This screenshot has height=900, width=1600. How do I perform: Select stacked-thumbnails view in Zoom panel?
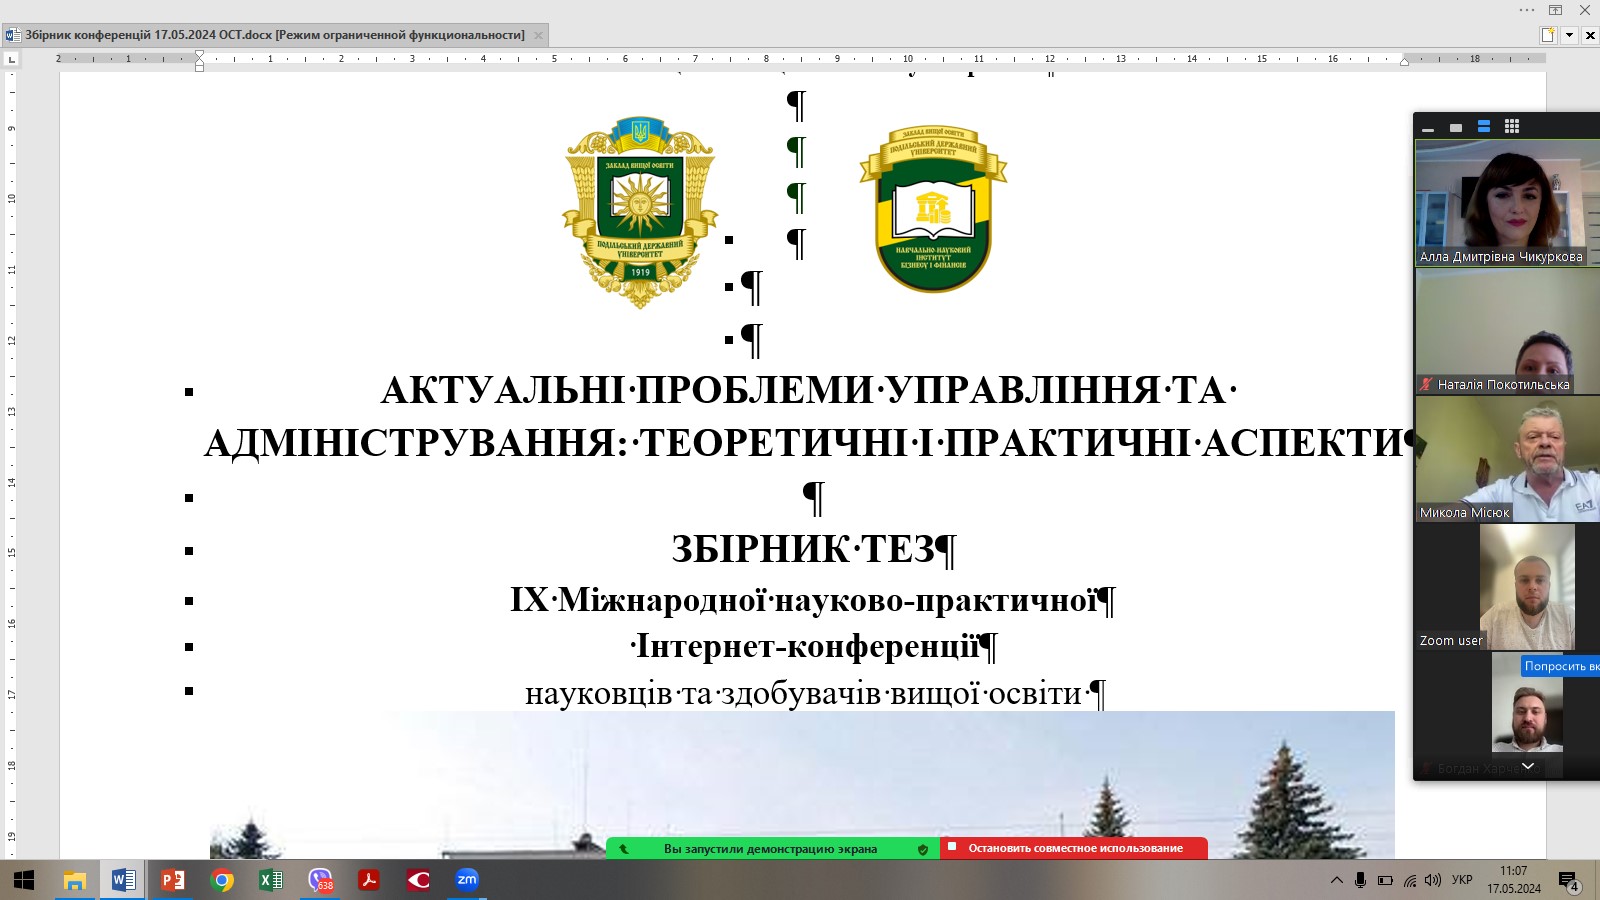1484,127
